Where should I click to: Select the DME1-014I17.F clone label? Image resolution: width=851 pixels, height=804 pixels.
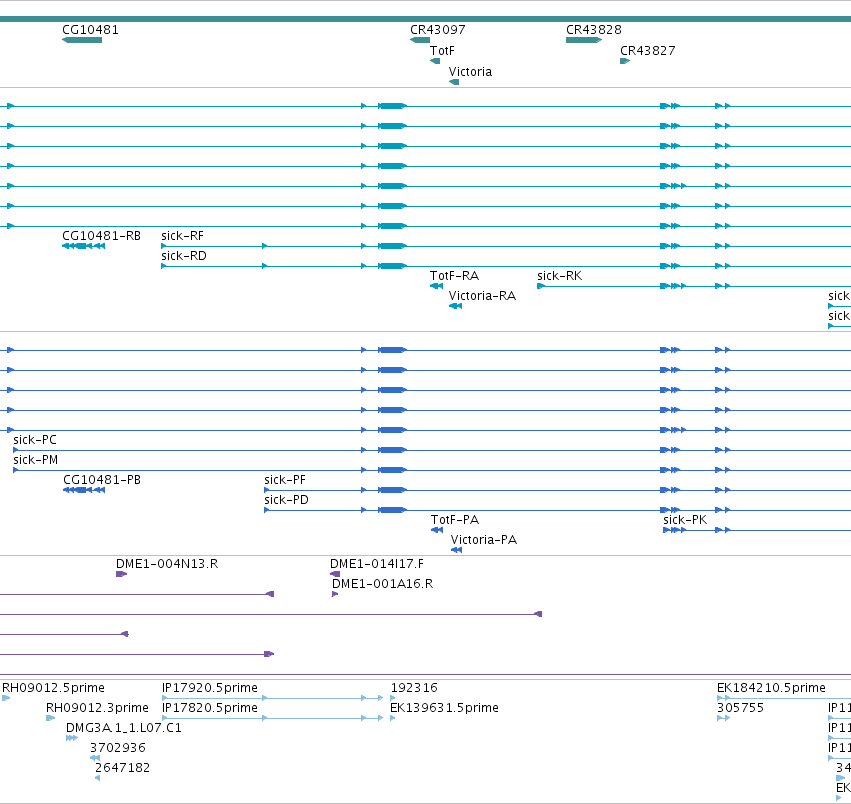(x=377, y=565)
